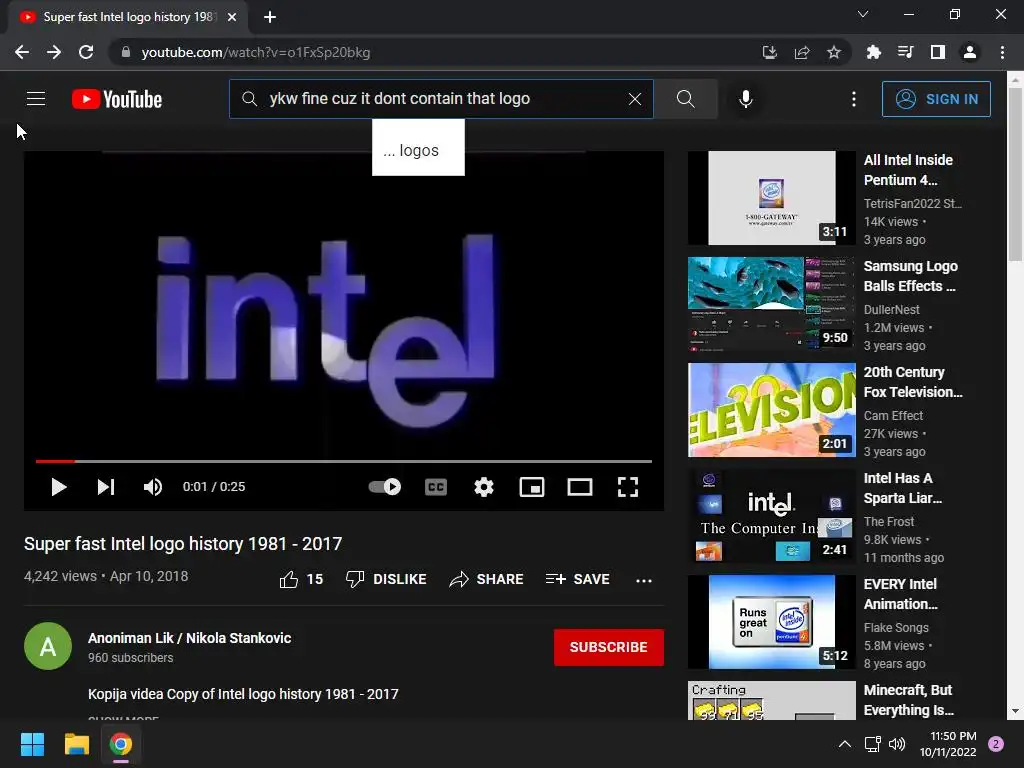
Task: Share this page from the address bar
Action: click(x=802, y=52)
